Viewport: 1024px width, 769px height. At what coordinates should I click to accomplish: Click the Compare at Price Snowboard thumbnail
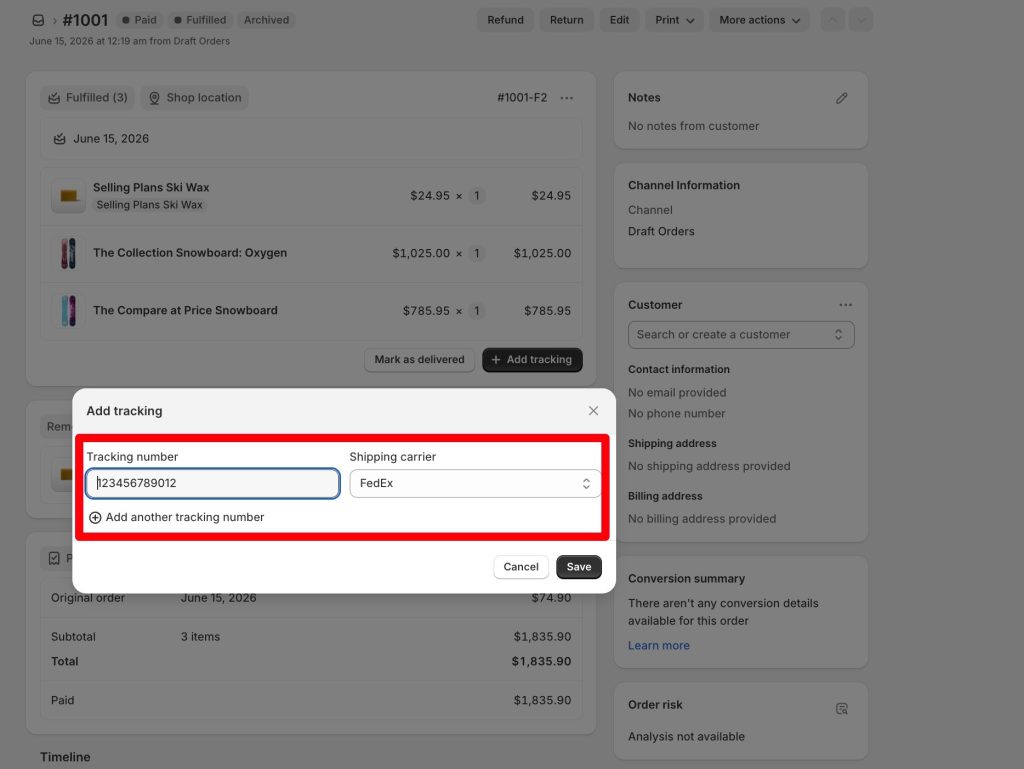[x=69, y=311]
